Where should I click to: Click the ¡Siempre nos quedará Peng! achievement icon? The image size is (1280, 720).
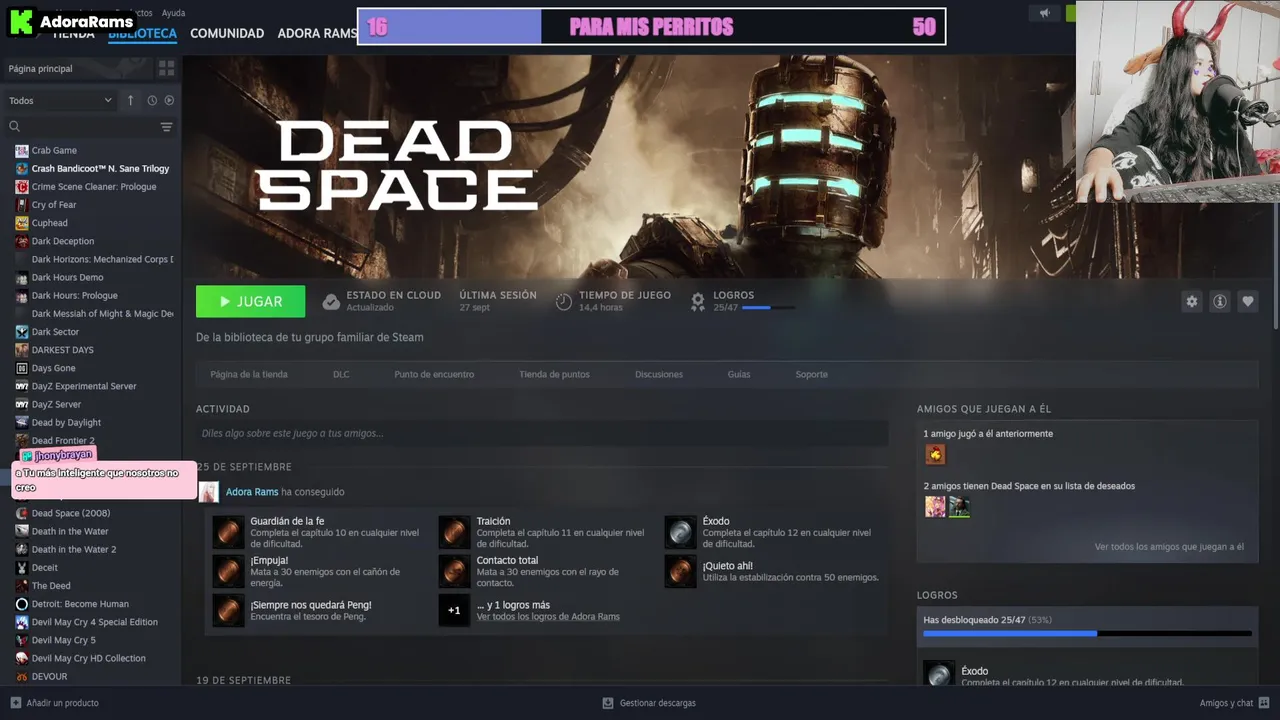[x=228, y=610]
